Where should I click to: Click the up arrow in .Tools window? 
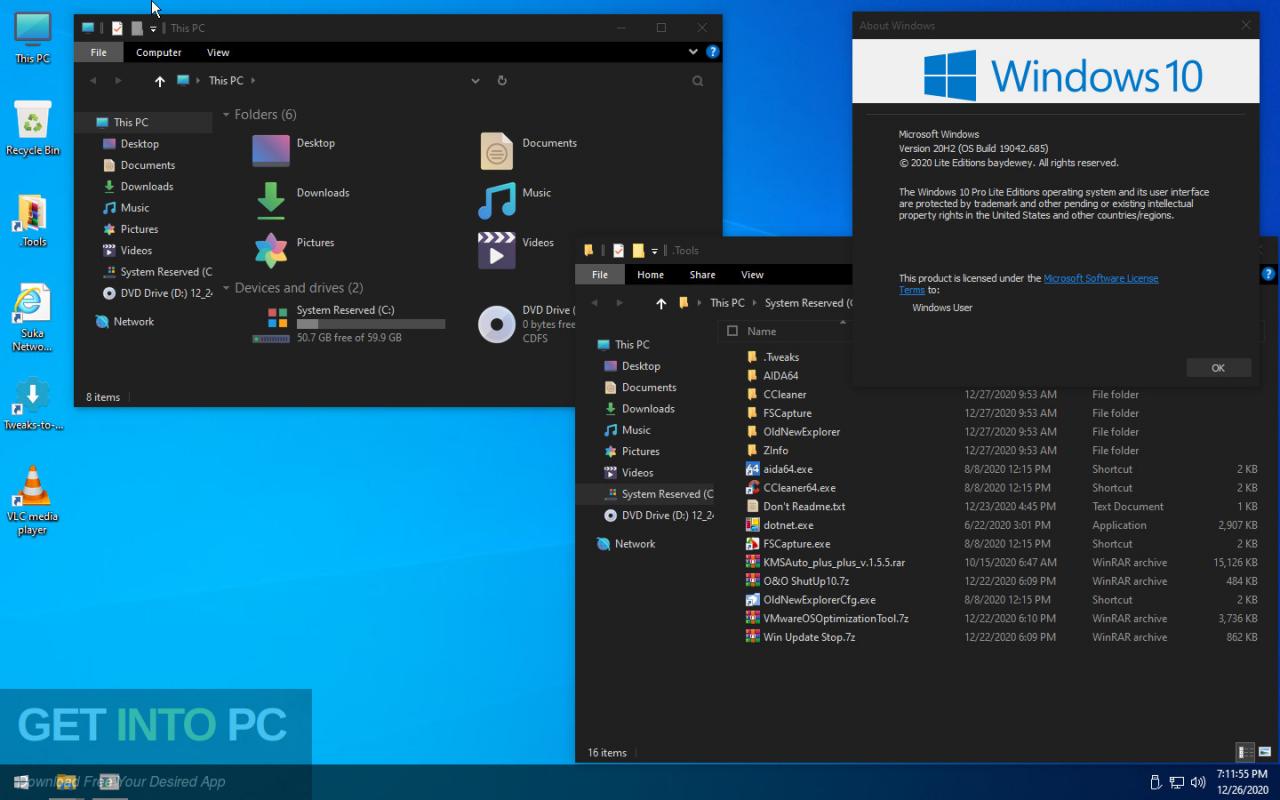661,303
